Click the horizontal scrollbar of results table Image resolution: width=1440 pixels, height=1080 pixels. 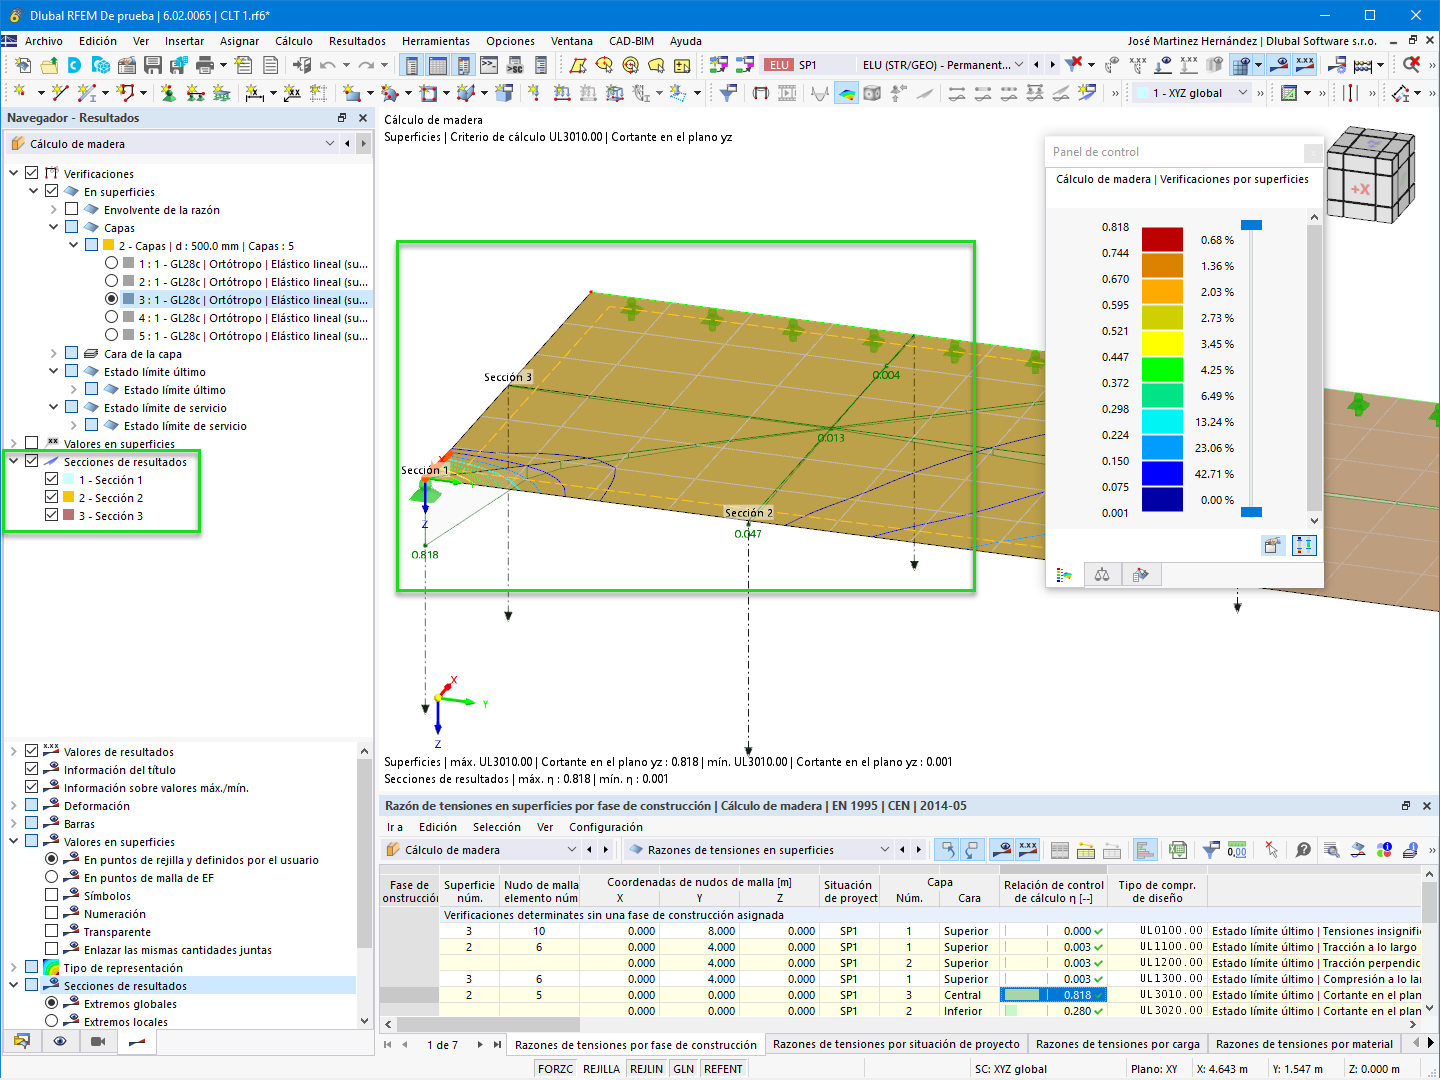(x=490, y=1024)
